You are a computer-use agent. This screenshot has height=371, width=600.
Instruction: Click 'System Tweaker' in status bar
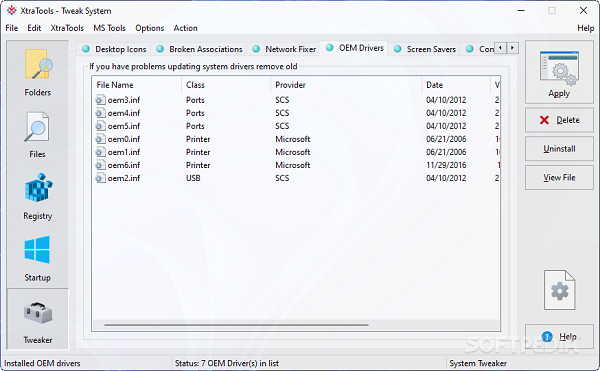(478, 363)
